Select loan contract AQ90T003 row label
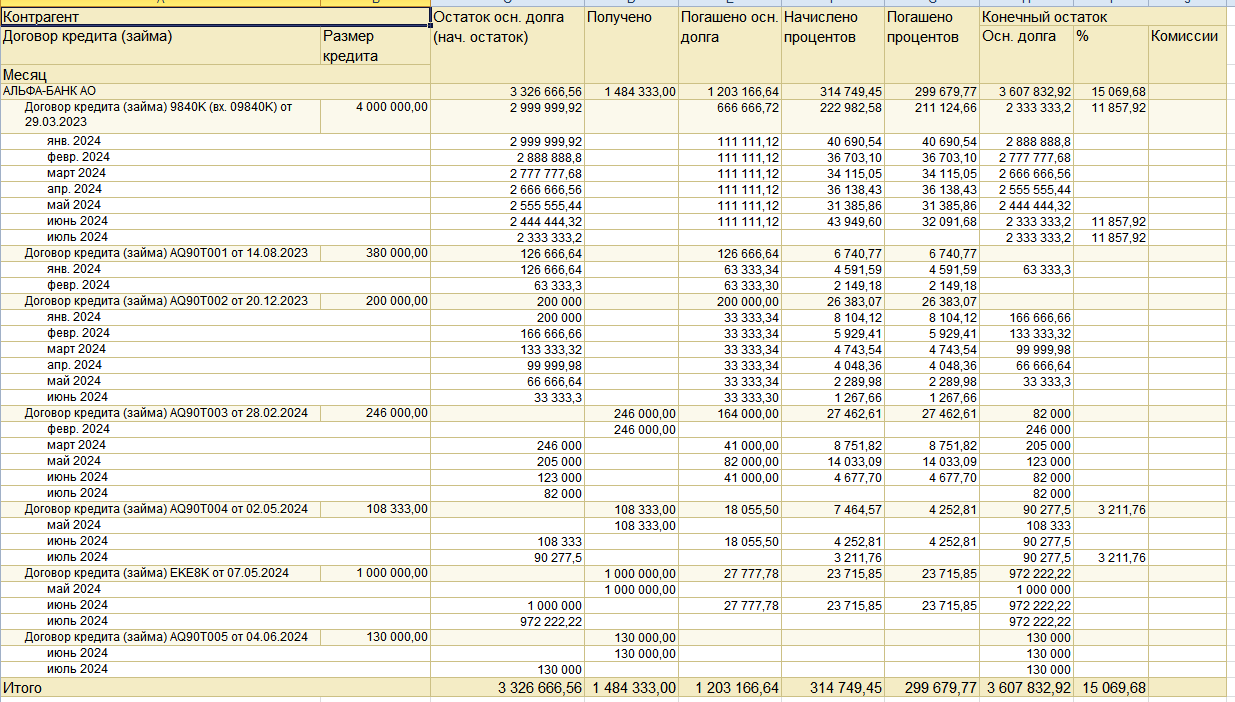Screen dimensions: 1235x702 click(x=166, y=413)
